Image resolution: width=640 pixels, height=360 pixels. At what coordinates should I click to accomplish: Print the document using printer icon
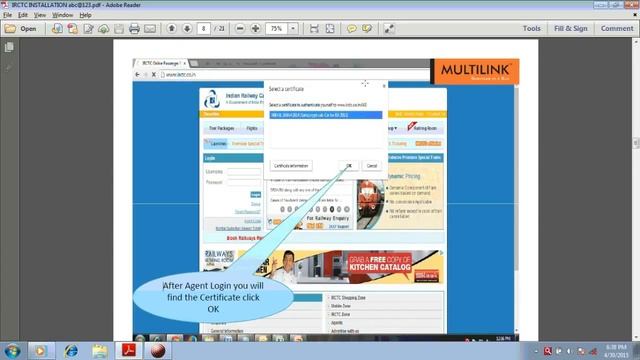click(134, 29)
